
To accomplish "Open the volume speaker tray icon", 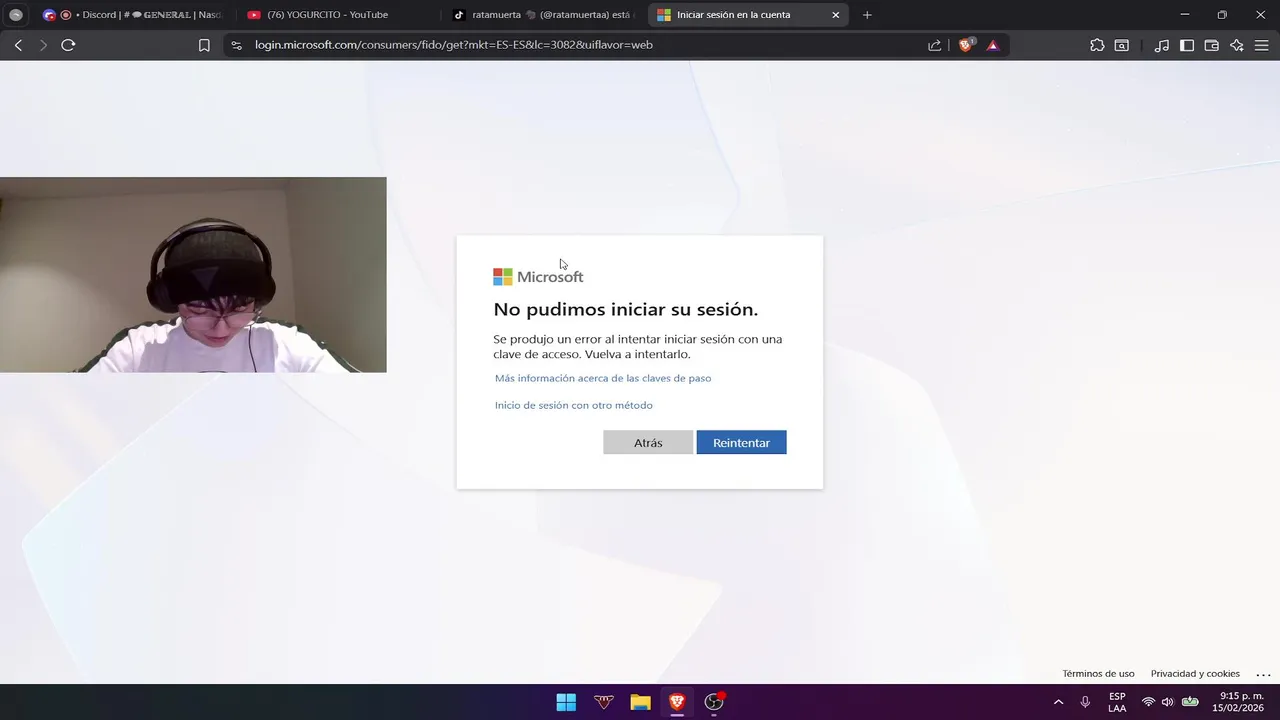I will click(x=1167, y=702).
